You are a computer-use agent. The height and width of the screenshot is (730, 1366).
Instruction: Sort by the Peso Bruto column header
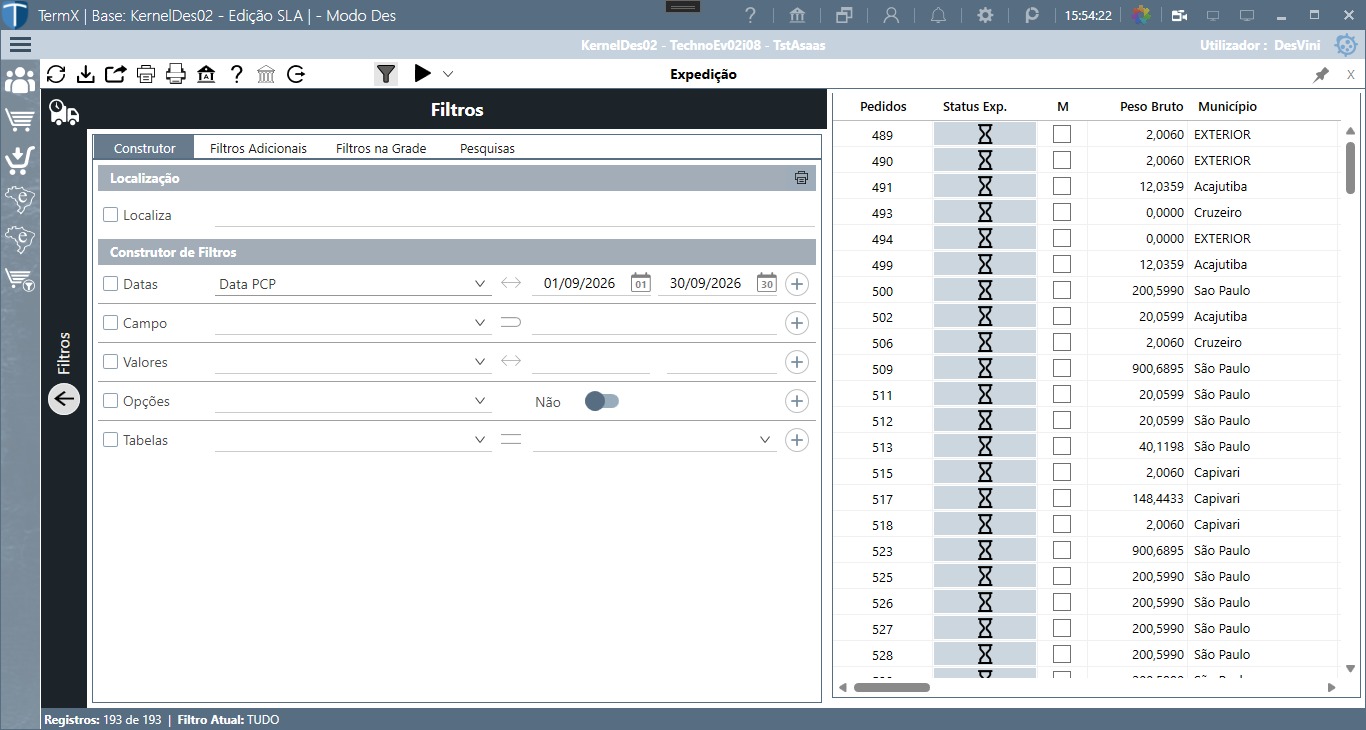pos(1151,106)
